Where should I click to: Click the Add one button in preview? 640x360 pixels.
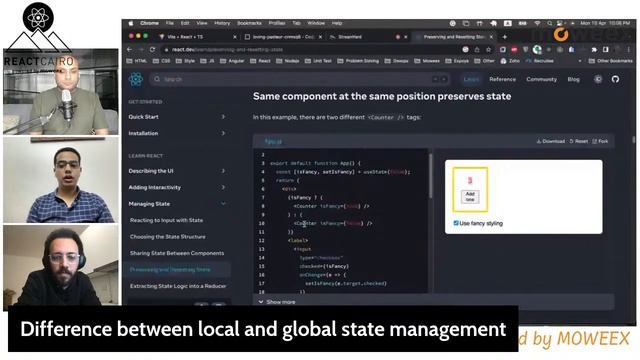point(470,196)
